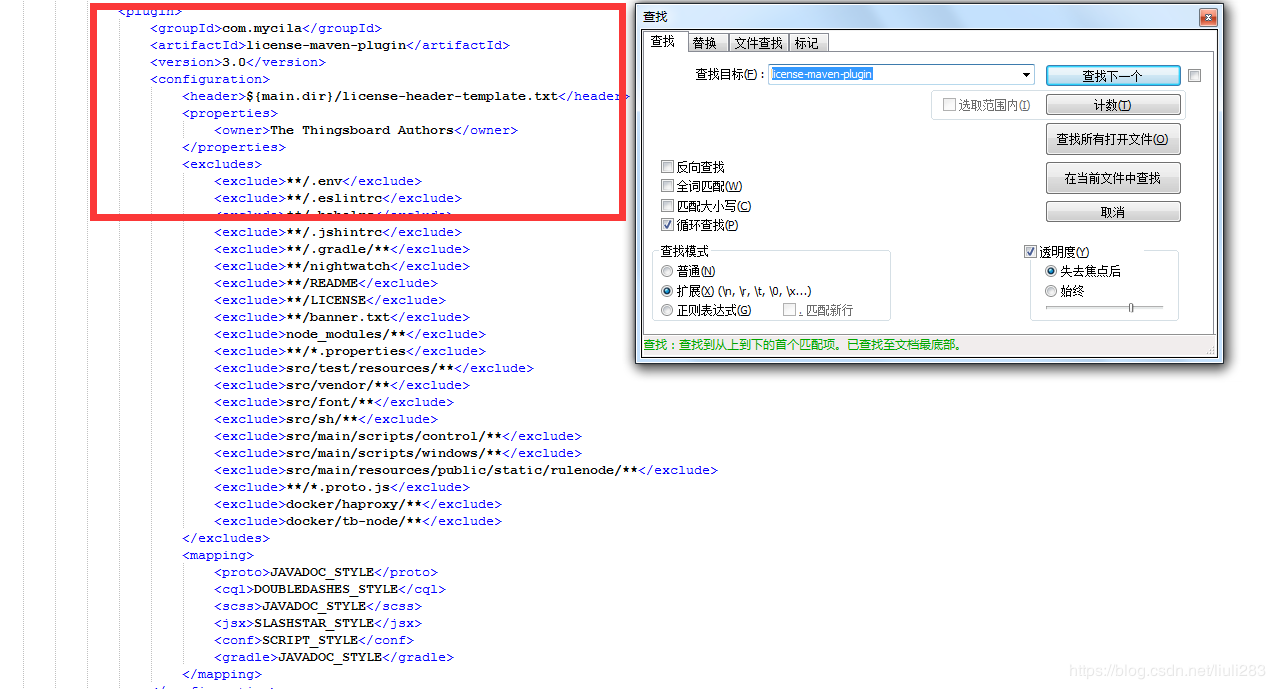
Task: Select the 普通 search mode
Action: 688,271
